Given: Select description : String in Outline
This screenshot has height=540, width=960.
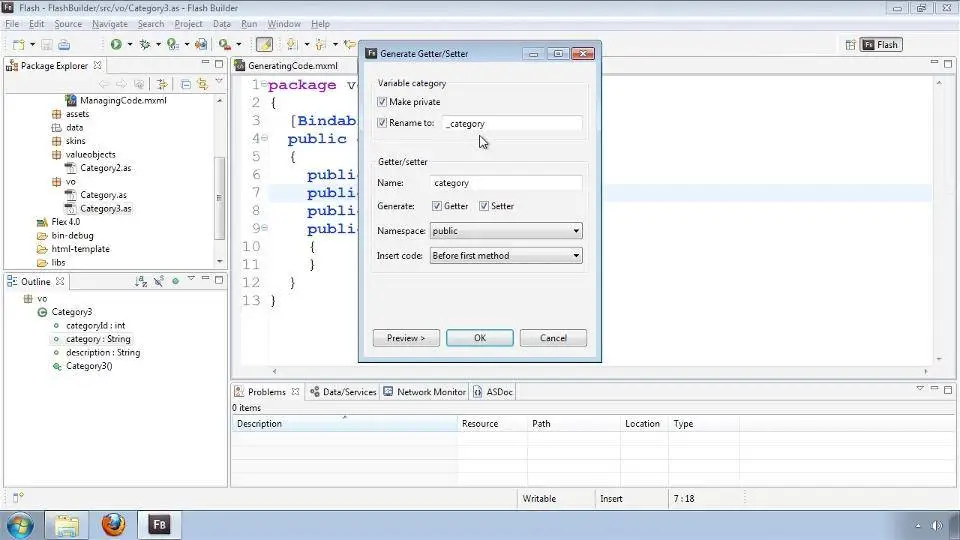Looking at the screenshot, I should click(103, 353).
